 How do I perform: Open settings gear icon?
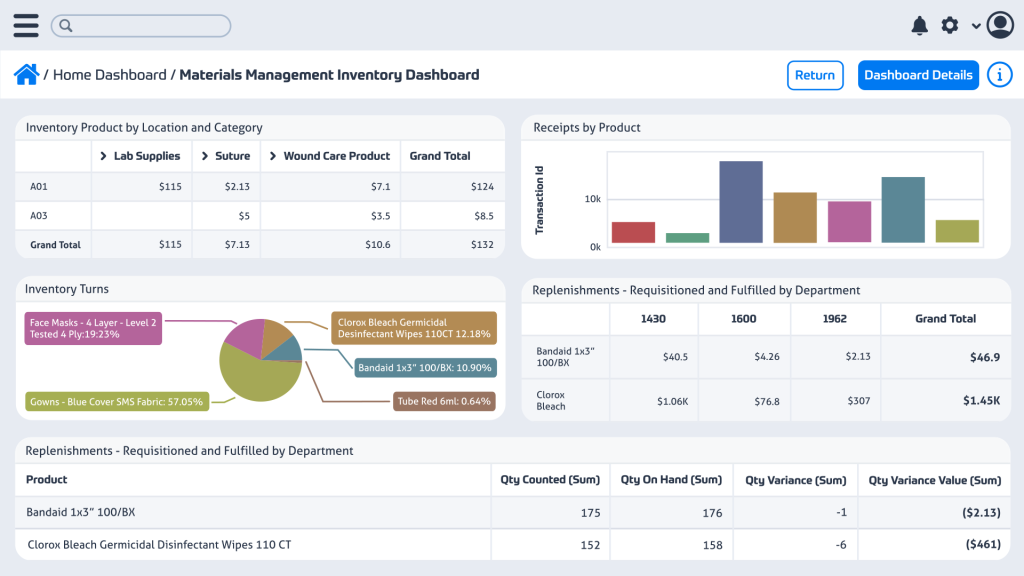coord(950,25)
